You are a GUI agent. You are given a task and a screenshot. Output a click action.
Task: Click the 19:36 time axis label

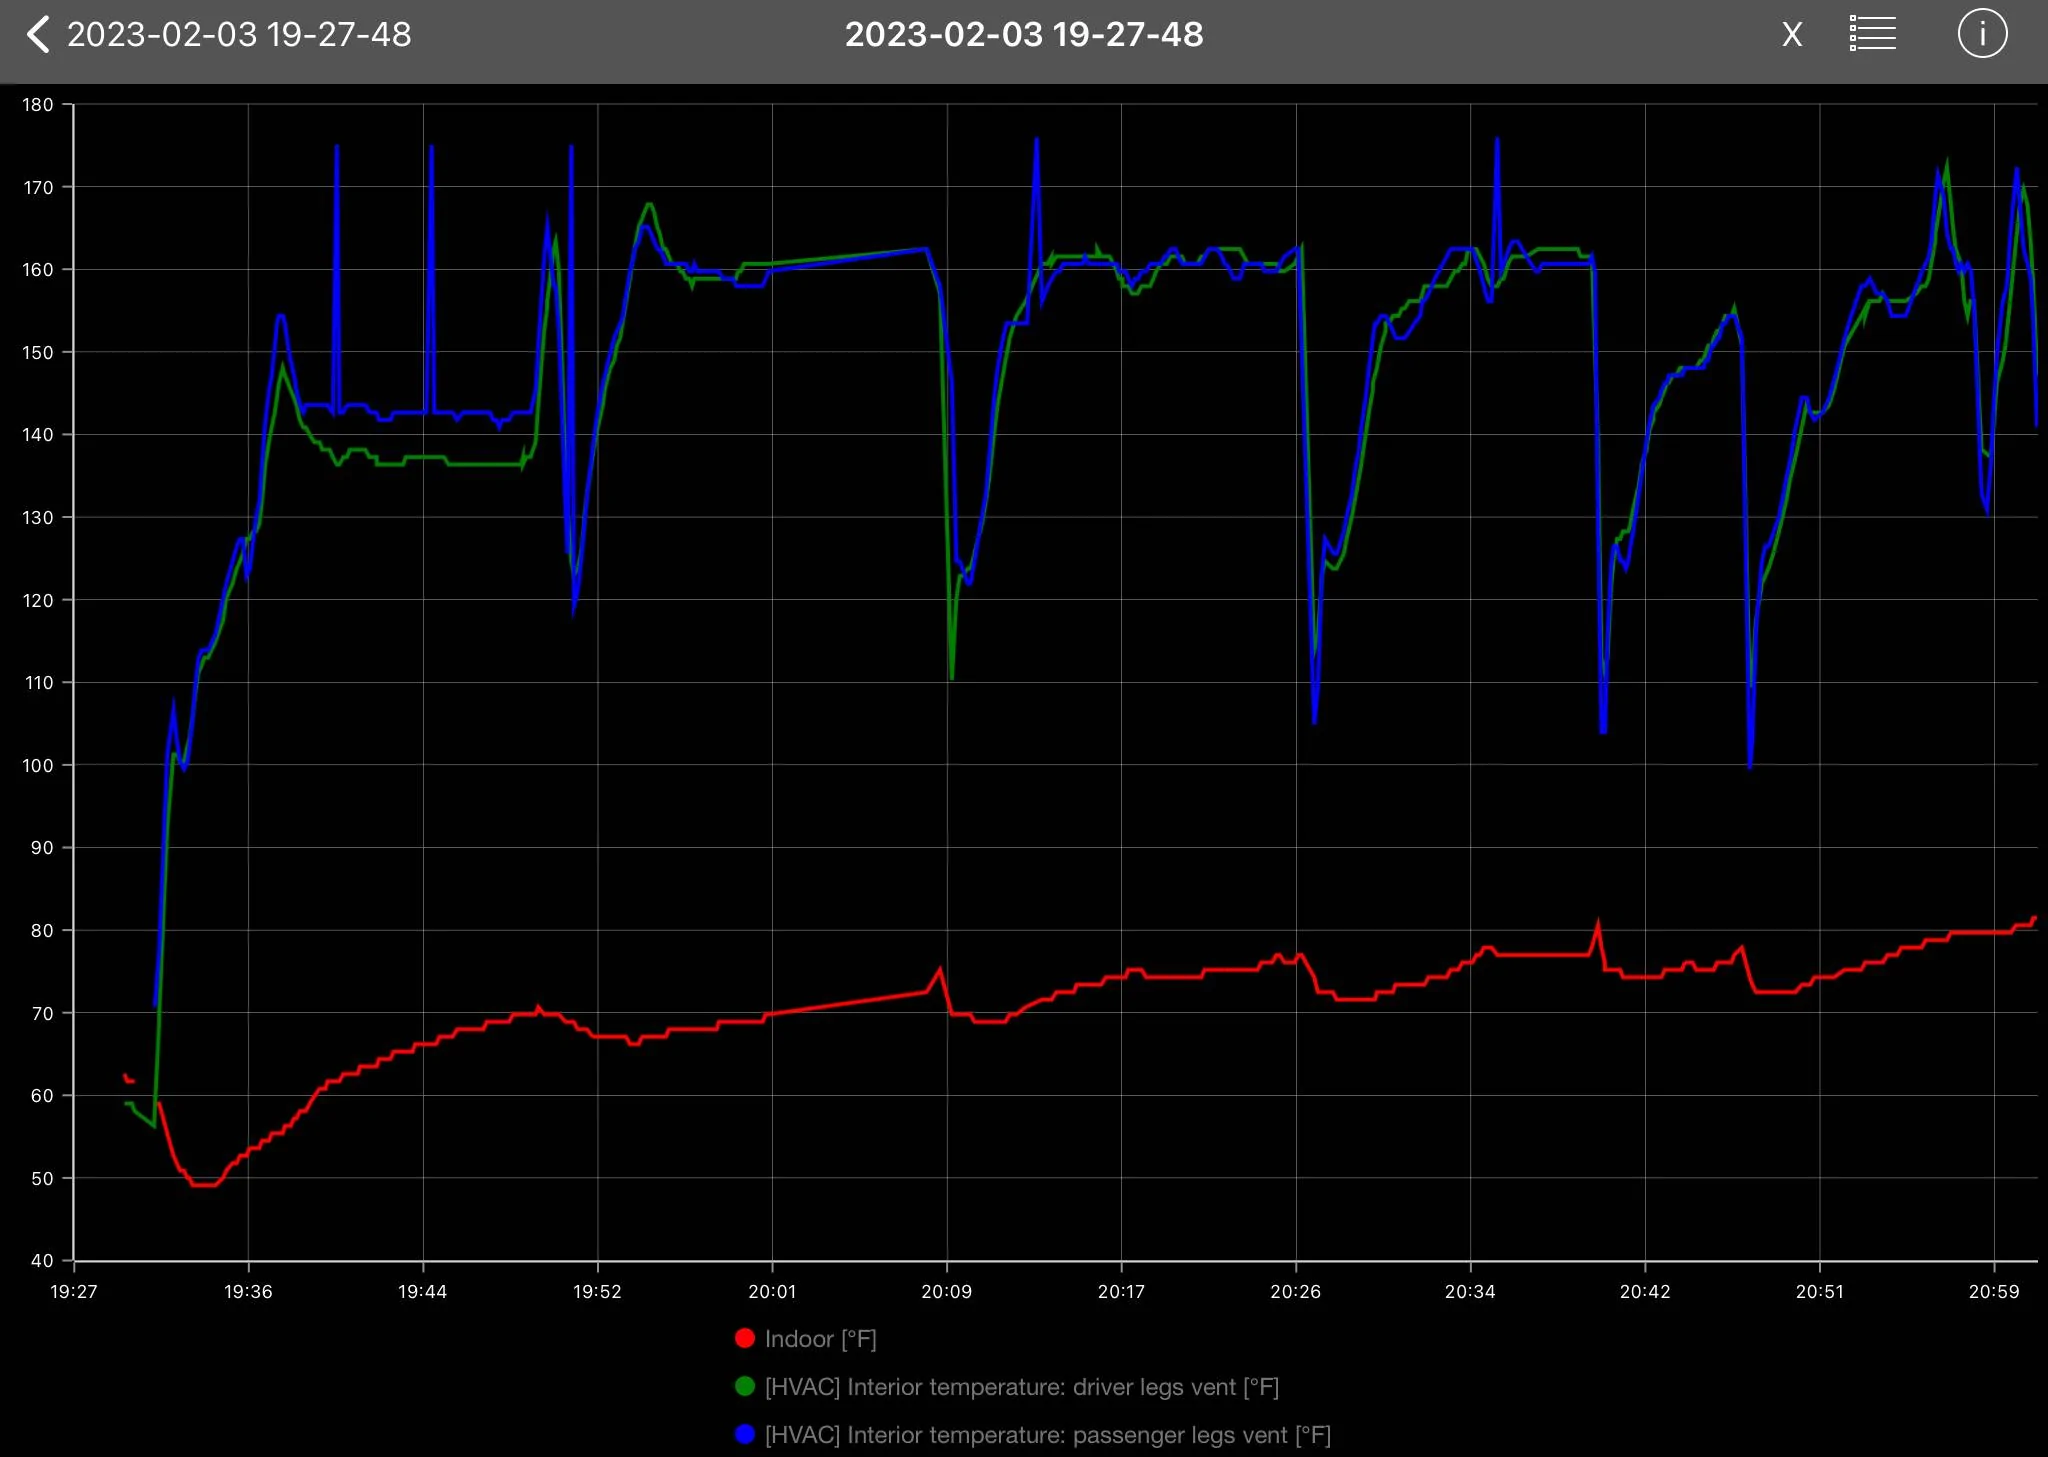[248, 1292]
